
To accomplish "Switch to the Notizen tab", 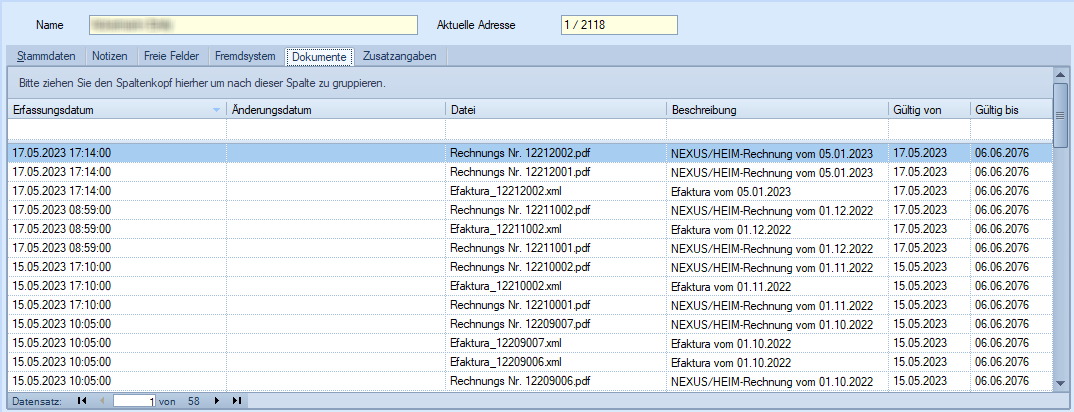I will 110,56.
